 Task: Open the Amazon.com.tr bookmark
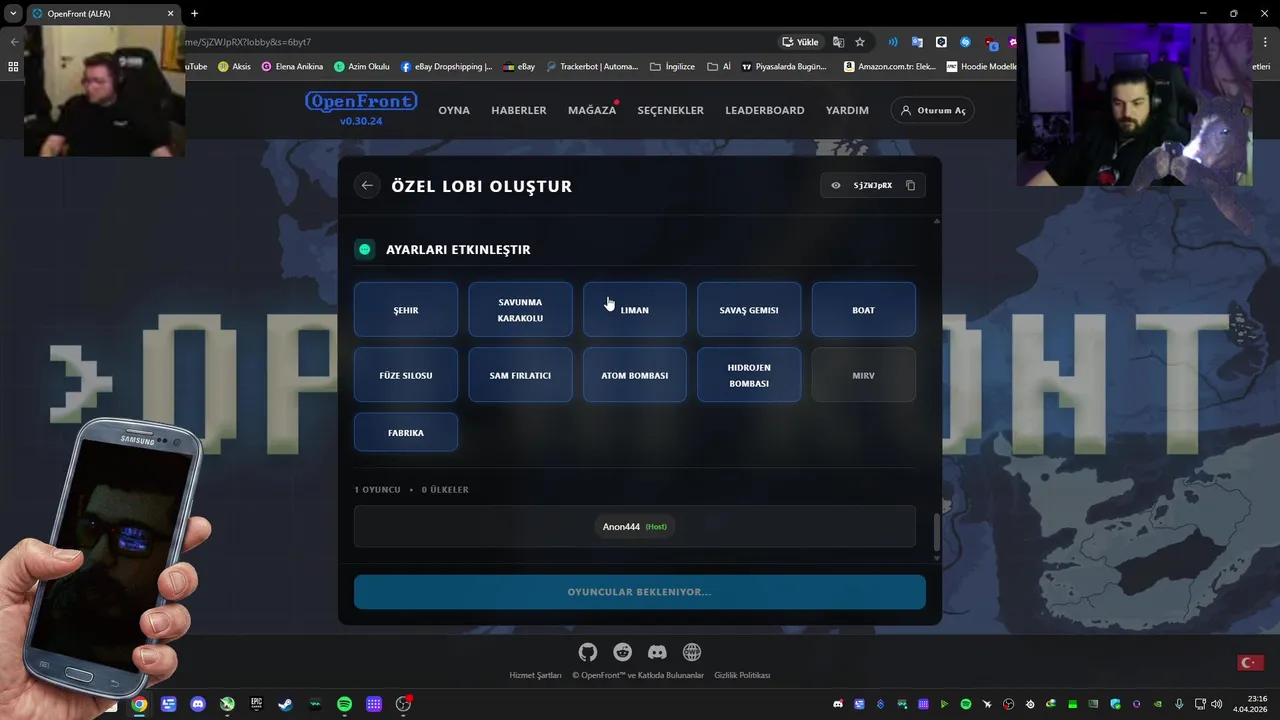click(x=890, y=67)
